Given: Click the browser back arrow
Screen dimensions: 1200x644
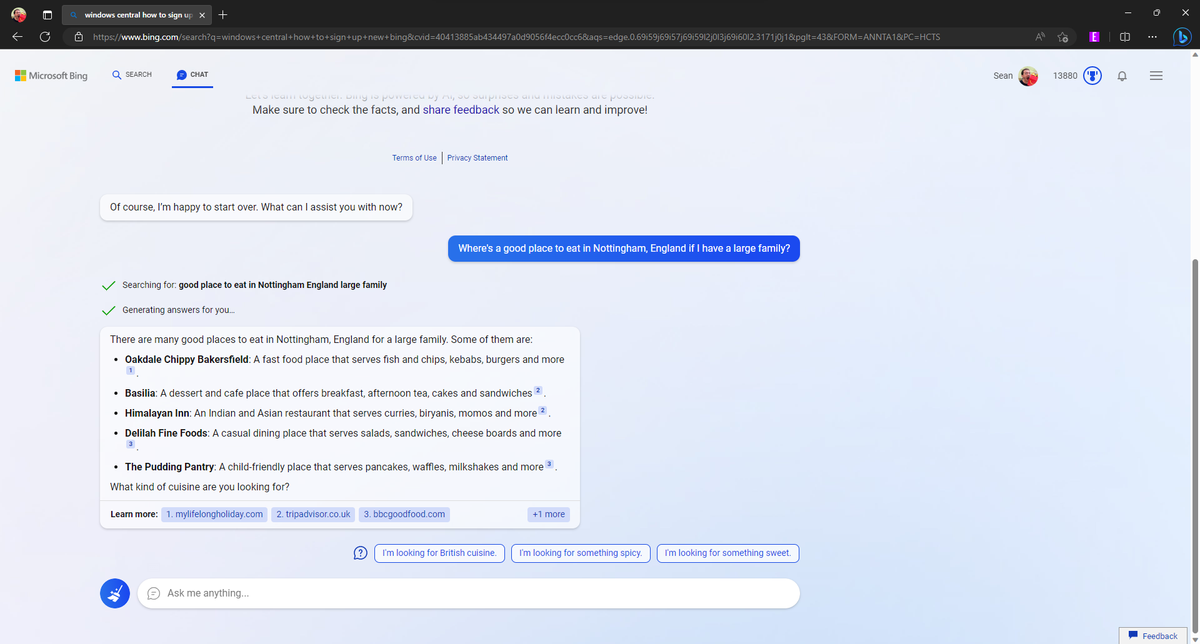Looking at the screenshot, I should (18, 37).
